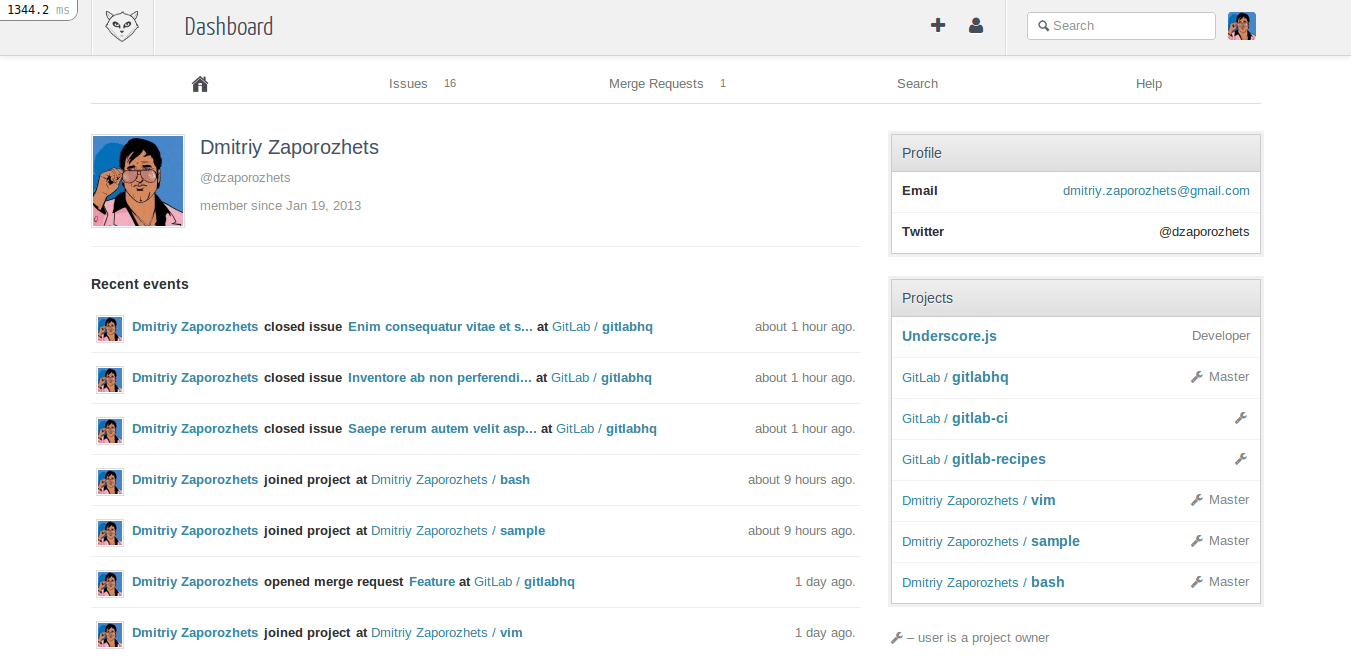Click the wrench icon beside gitlab-recipes
The width and height of the screenshot is (1351, 656).
pyautogui.click(x=1241, y=459)
